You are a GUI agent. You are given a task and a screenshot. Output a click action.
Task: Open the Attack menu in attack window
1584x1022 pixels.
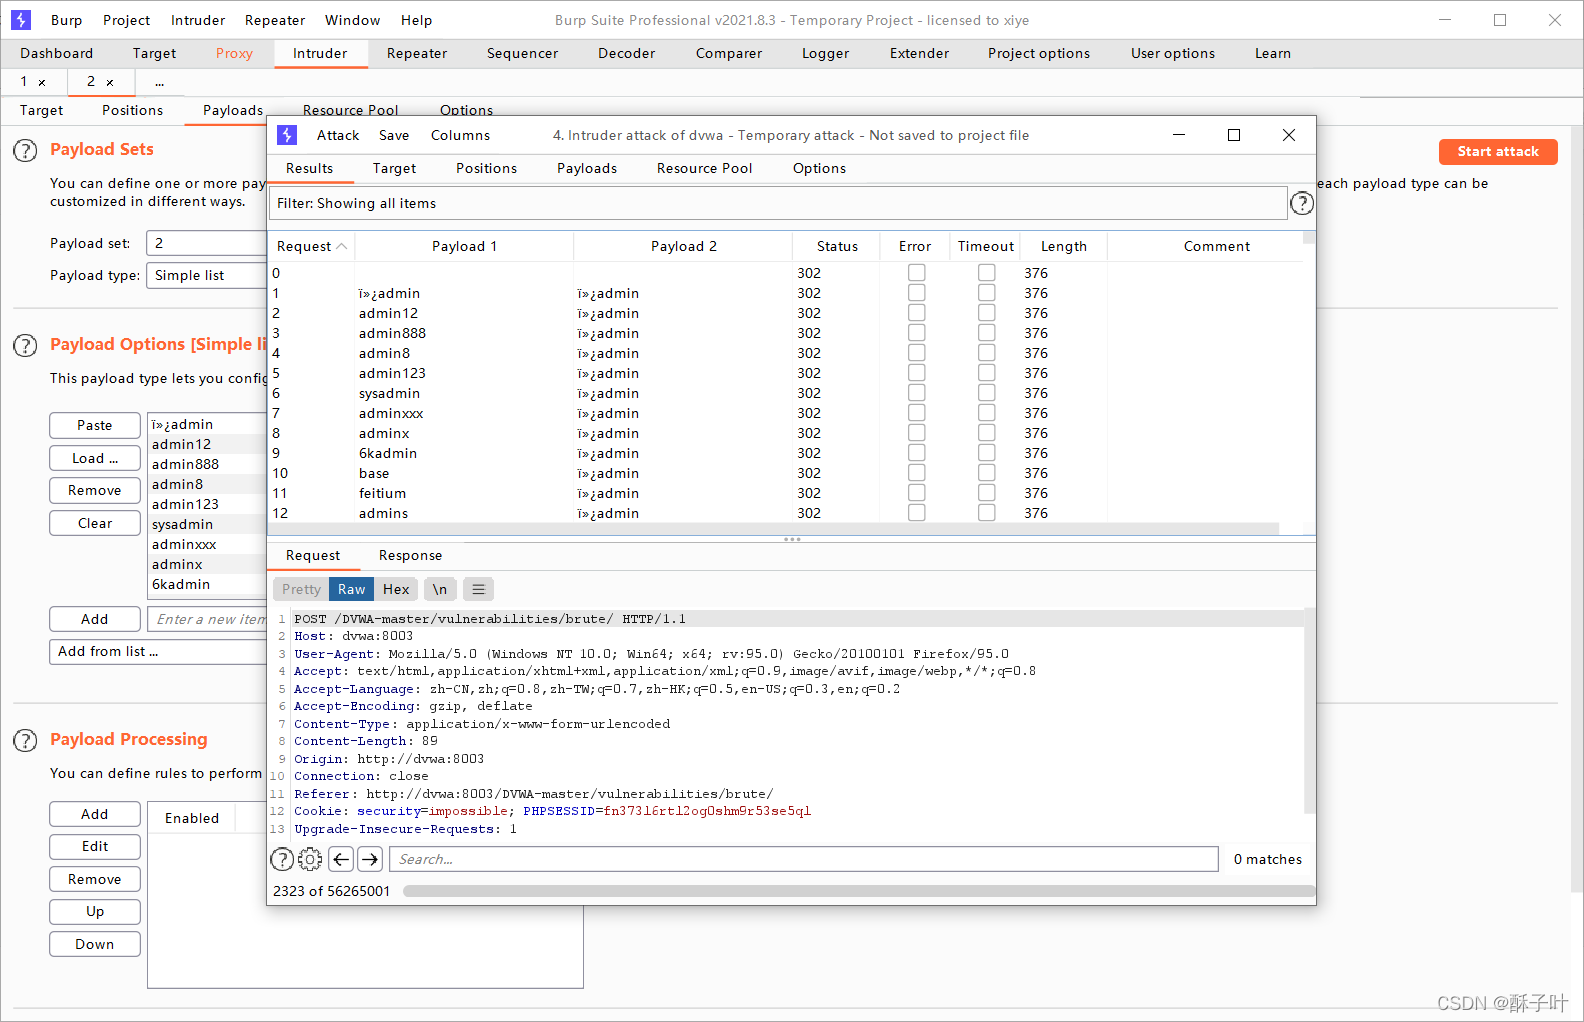tap(338, 135)
